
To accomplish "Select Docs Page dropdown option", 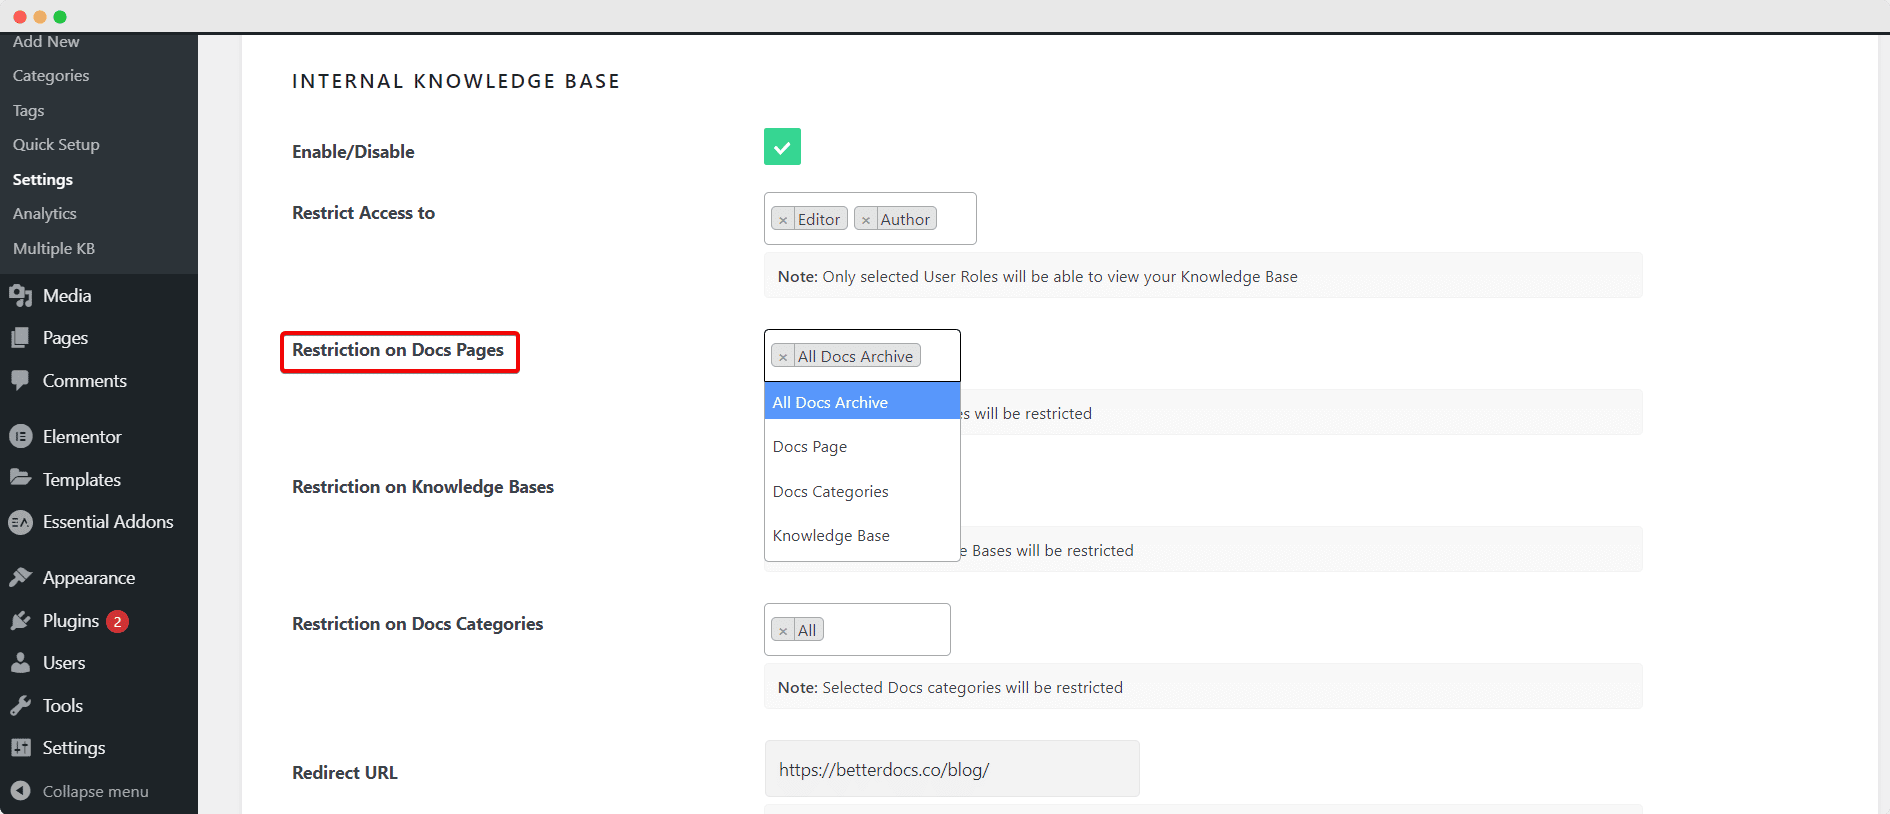I will click(862, 447).
